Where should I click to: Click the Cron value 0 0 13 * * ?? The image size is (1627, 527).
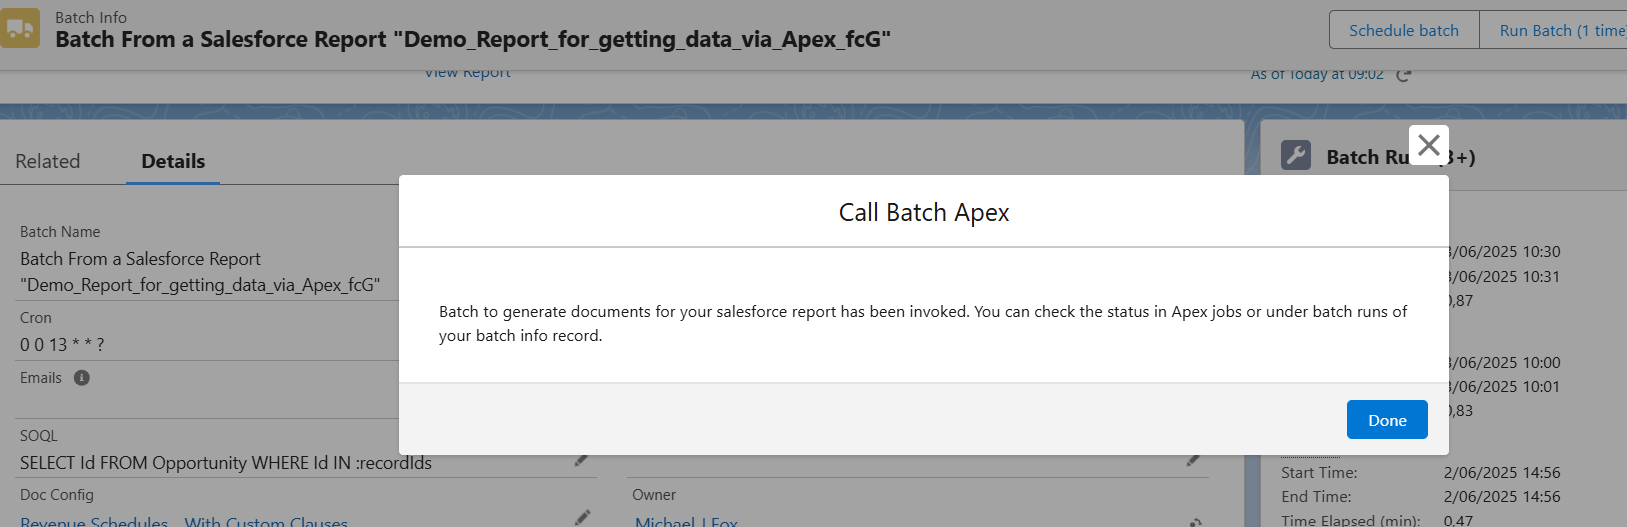tap(62, 345)
